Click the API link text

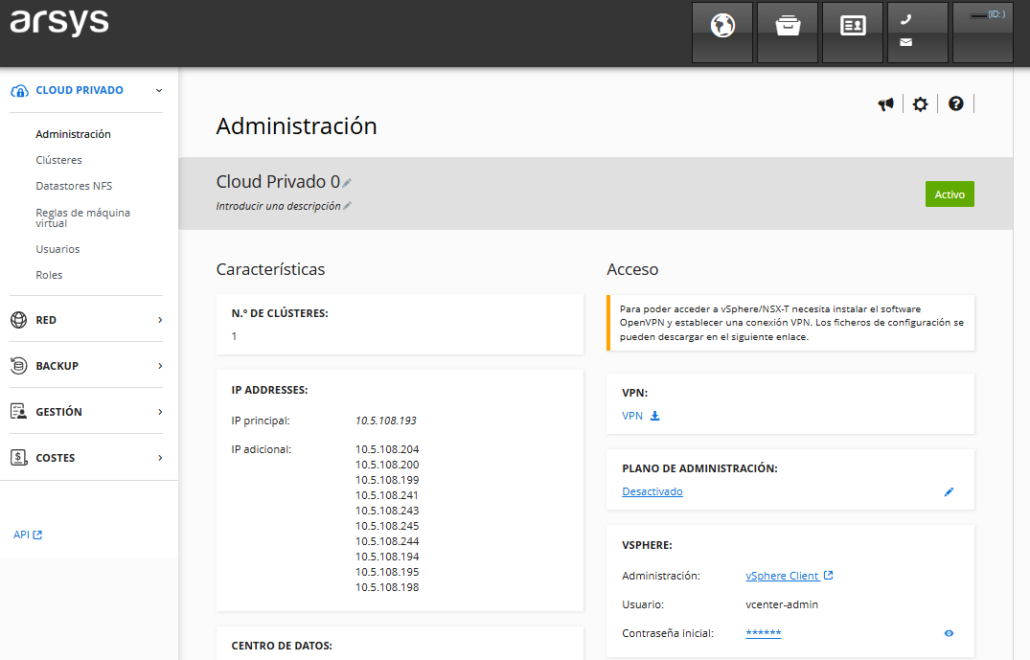point(21,535)
